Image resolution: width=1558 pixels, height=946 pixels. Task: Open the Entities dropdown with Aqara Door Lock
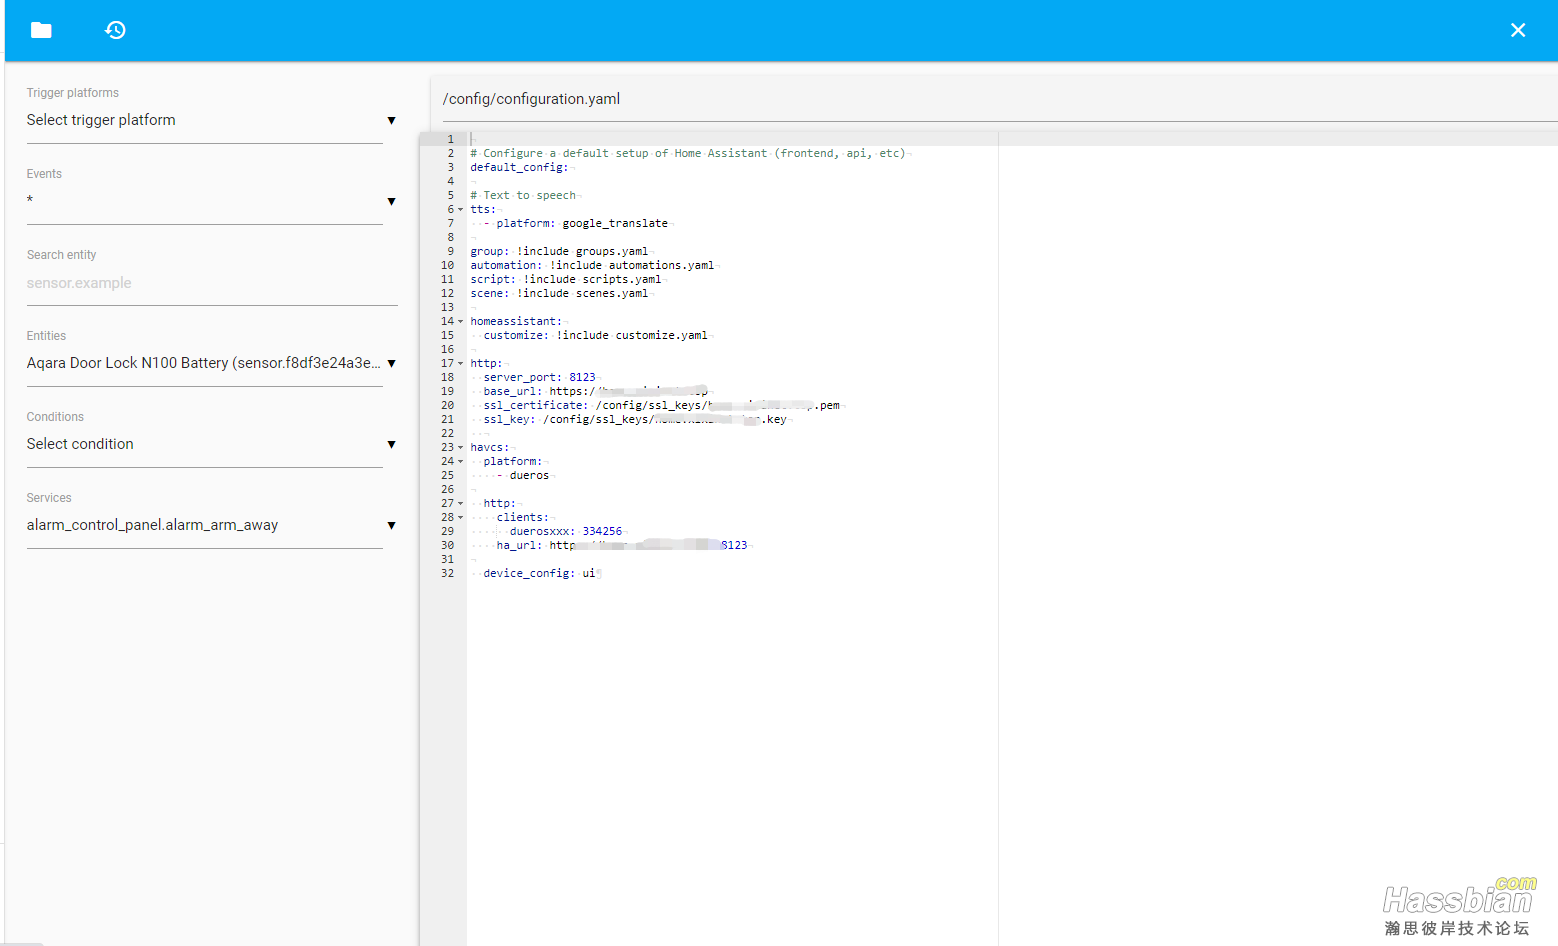pos(212,363)
